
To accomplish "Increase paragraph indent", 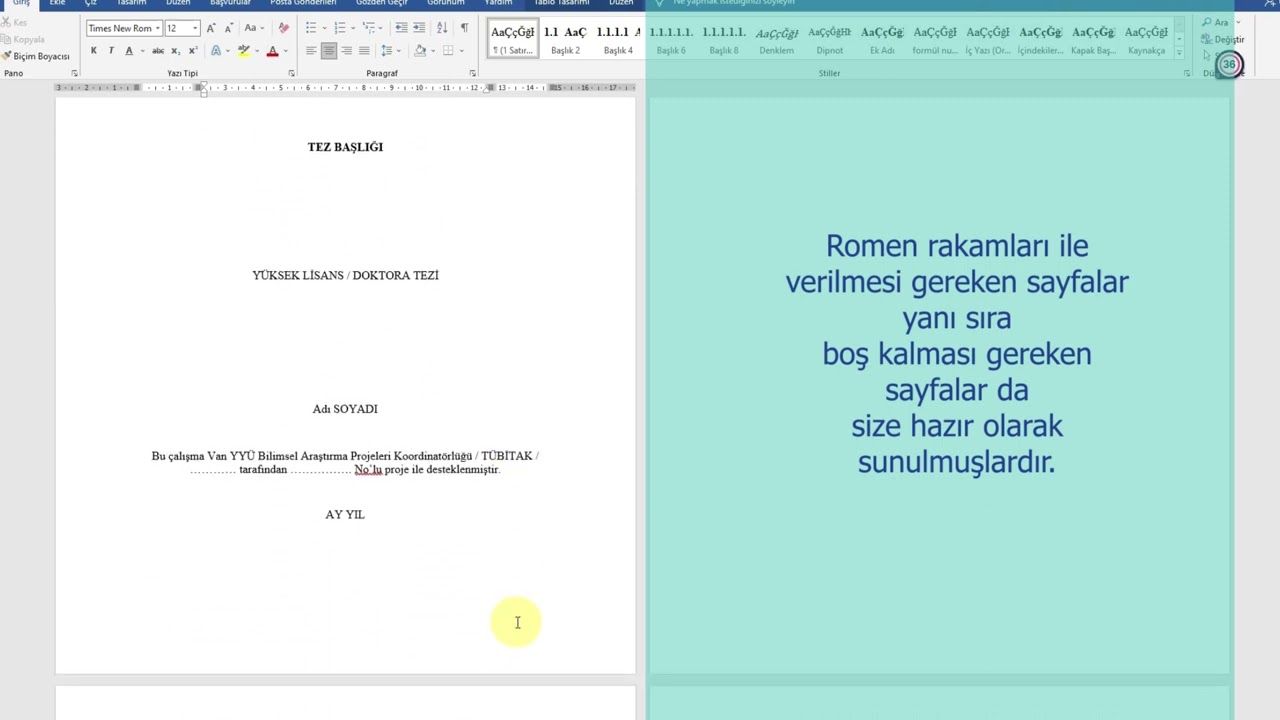I will pos(418,28).
